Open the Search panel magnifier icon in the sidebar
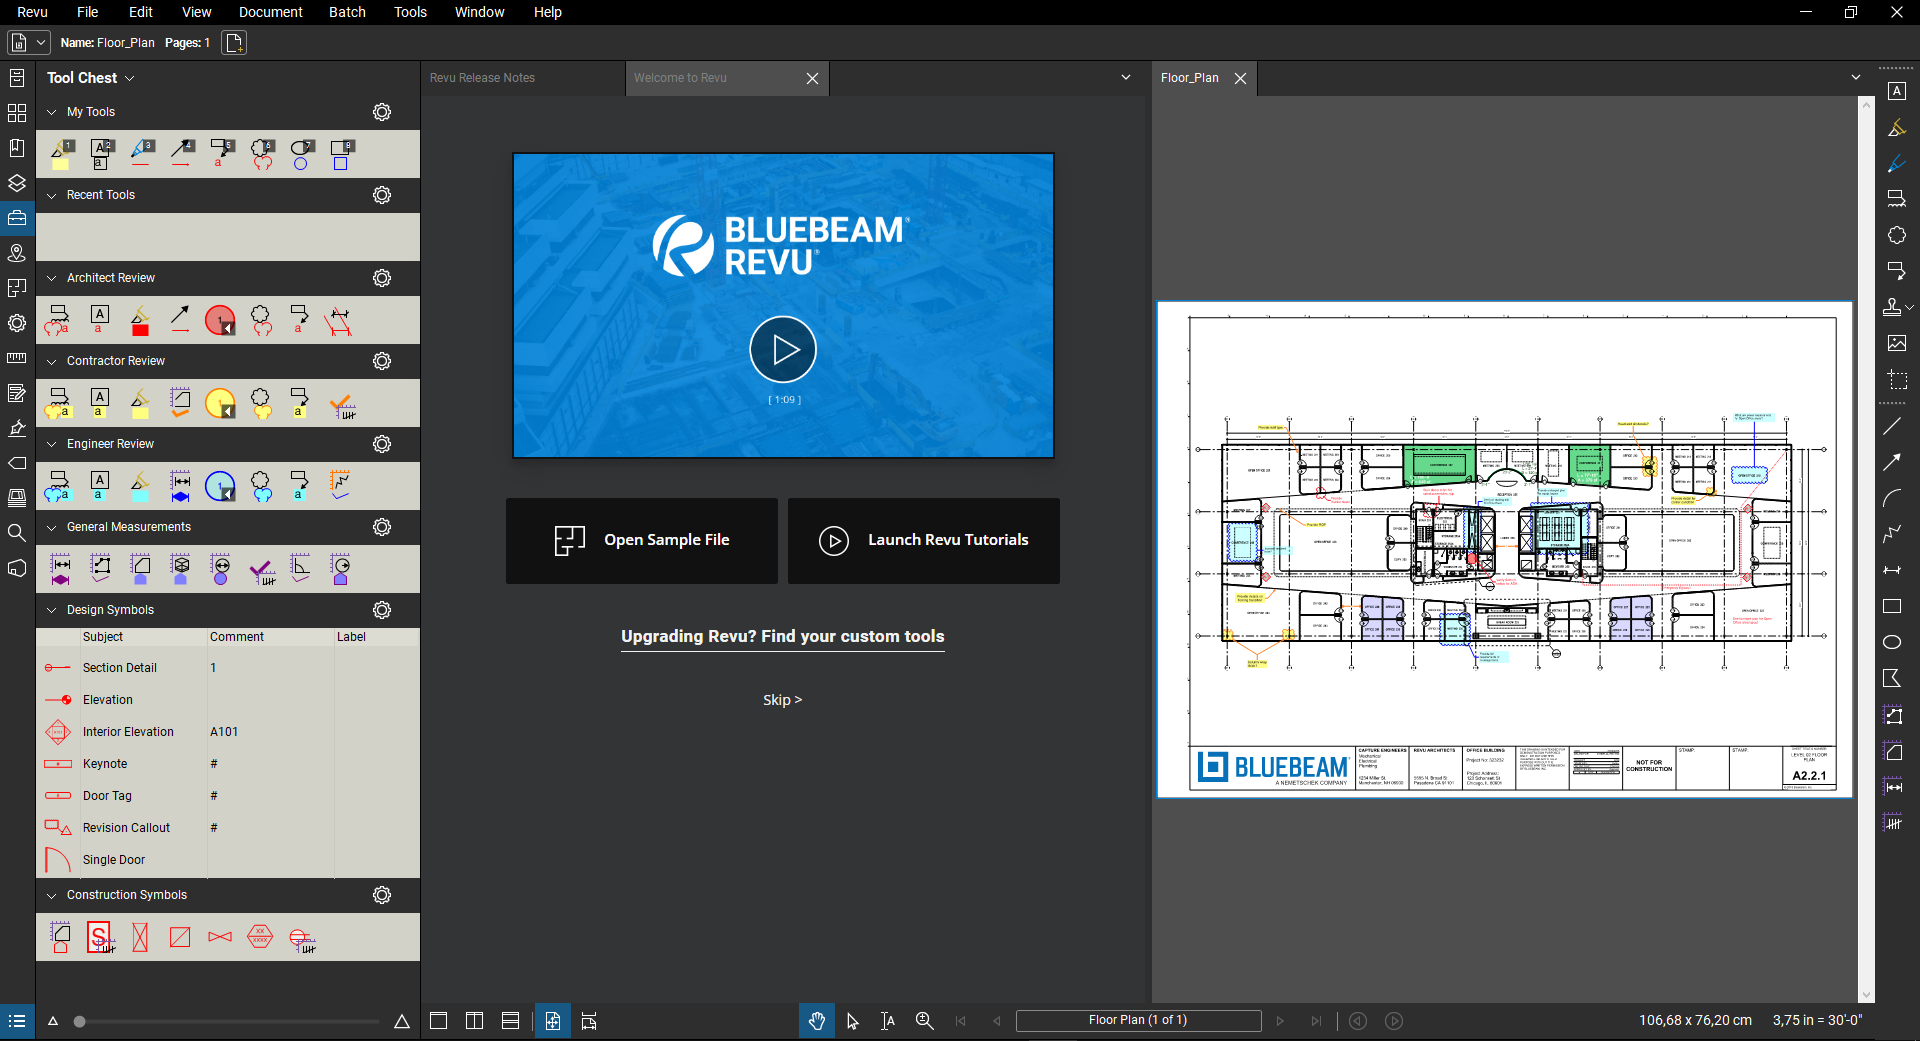The image size is (1920, 1041). pyautogui.click(x=17, y=532)
